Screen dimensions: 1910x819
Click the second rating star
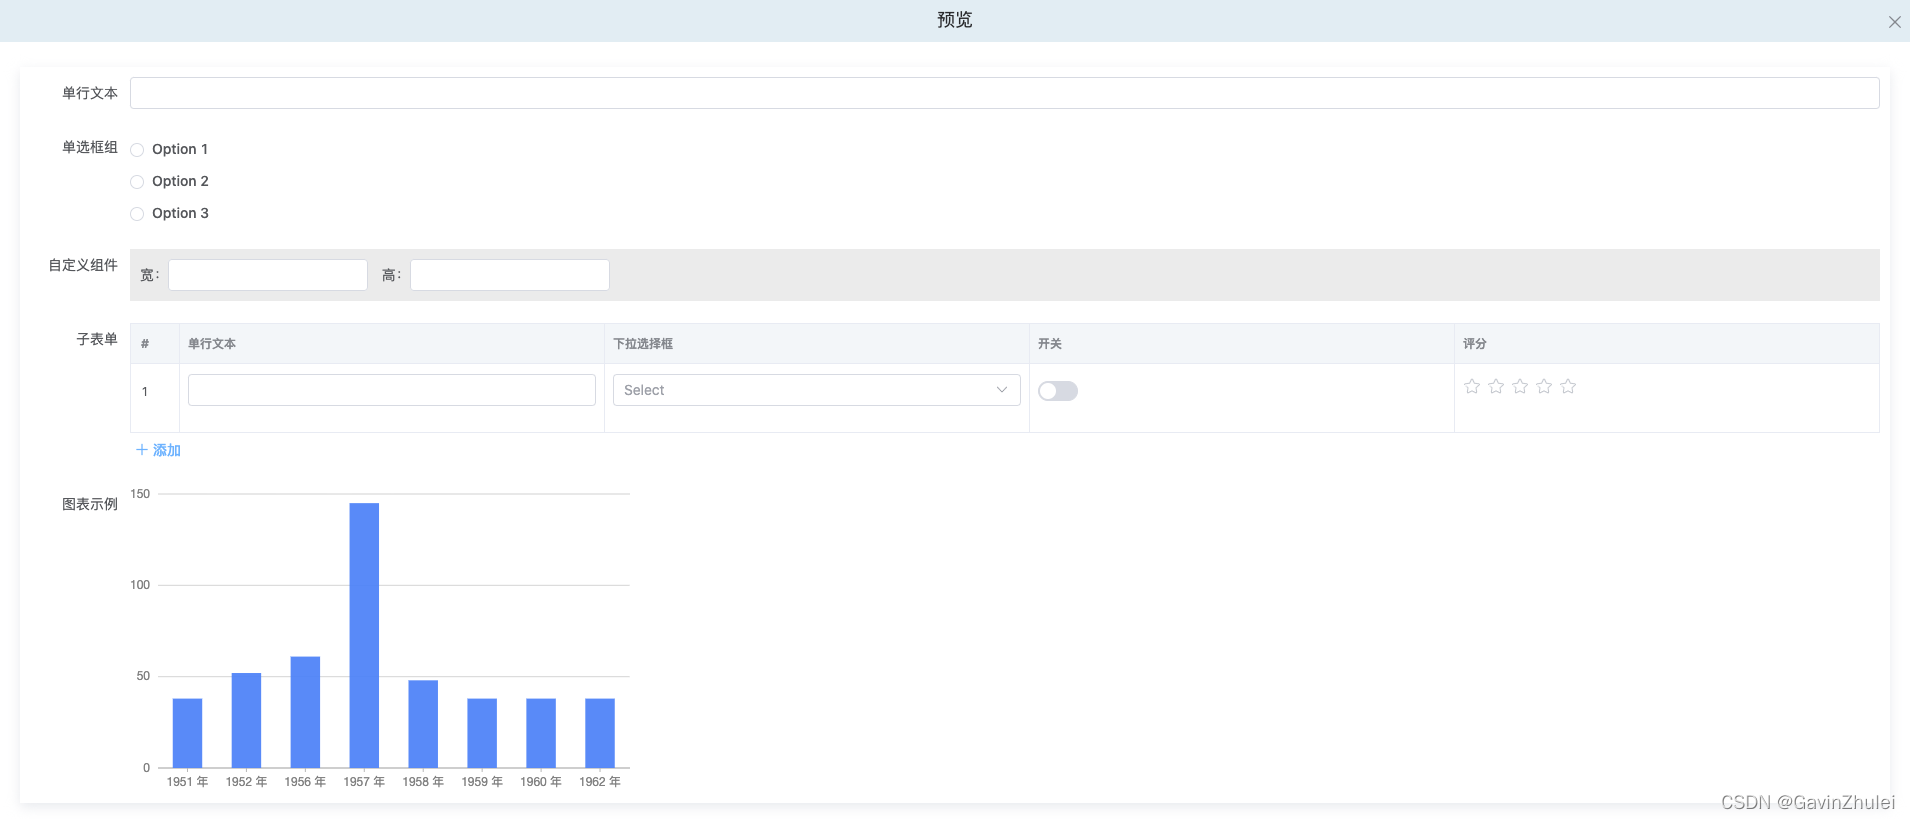tap(1496, 386)
